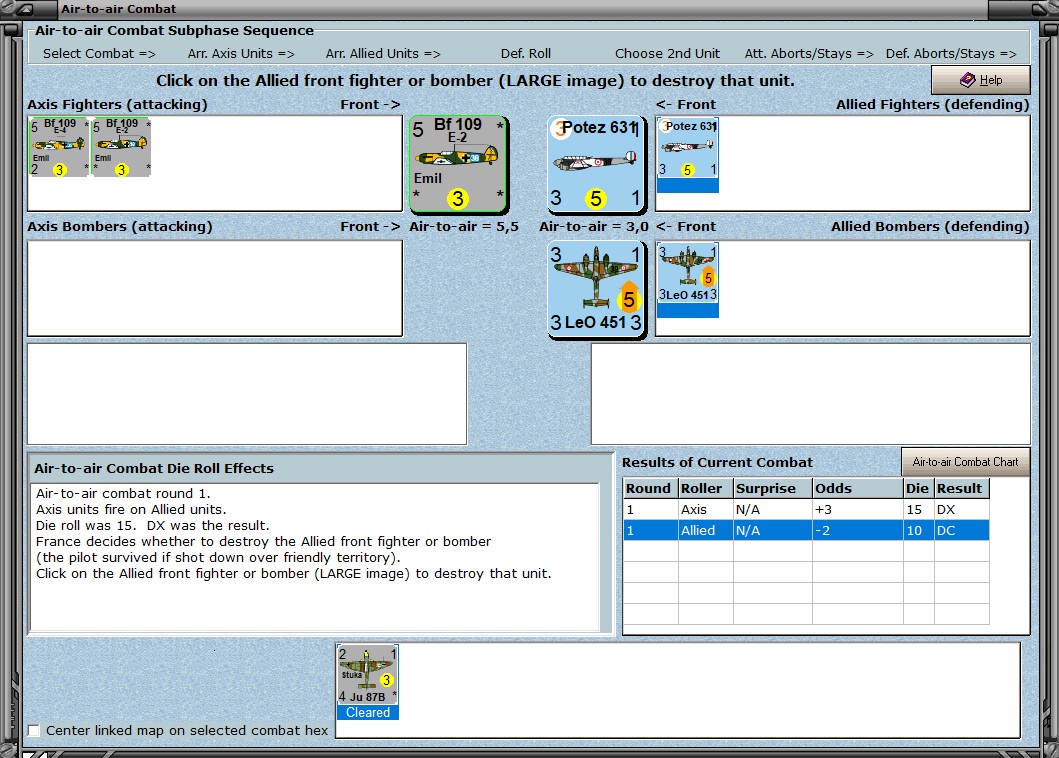1059x758 pixels.
Task: Click the Air-to-air Combat window title bar
Action: click(x=523, y=9)
